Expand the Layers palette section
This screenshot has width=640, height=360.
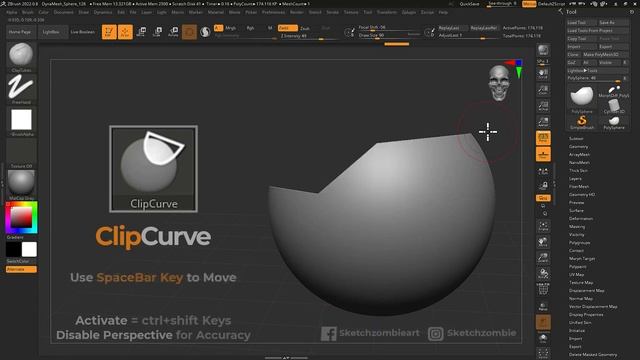click(575, 179)
